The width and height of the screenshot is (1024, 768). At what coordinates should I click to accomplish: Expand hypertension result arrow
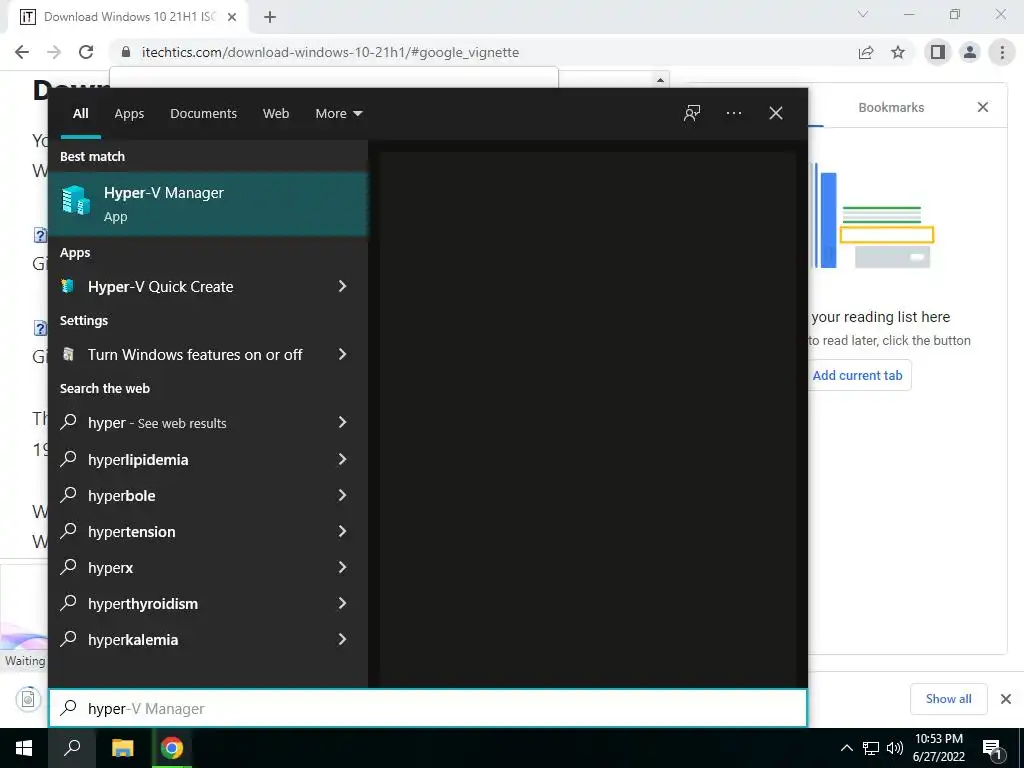342,531
